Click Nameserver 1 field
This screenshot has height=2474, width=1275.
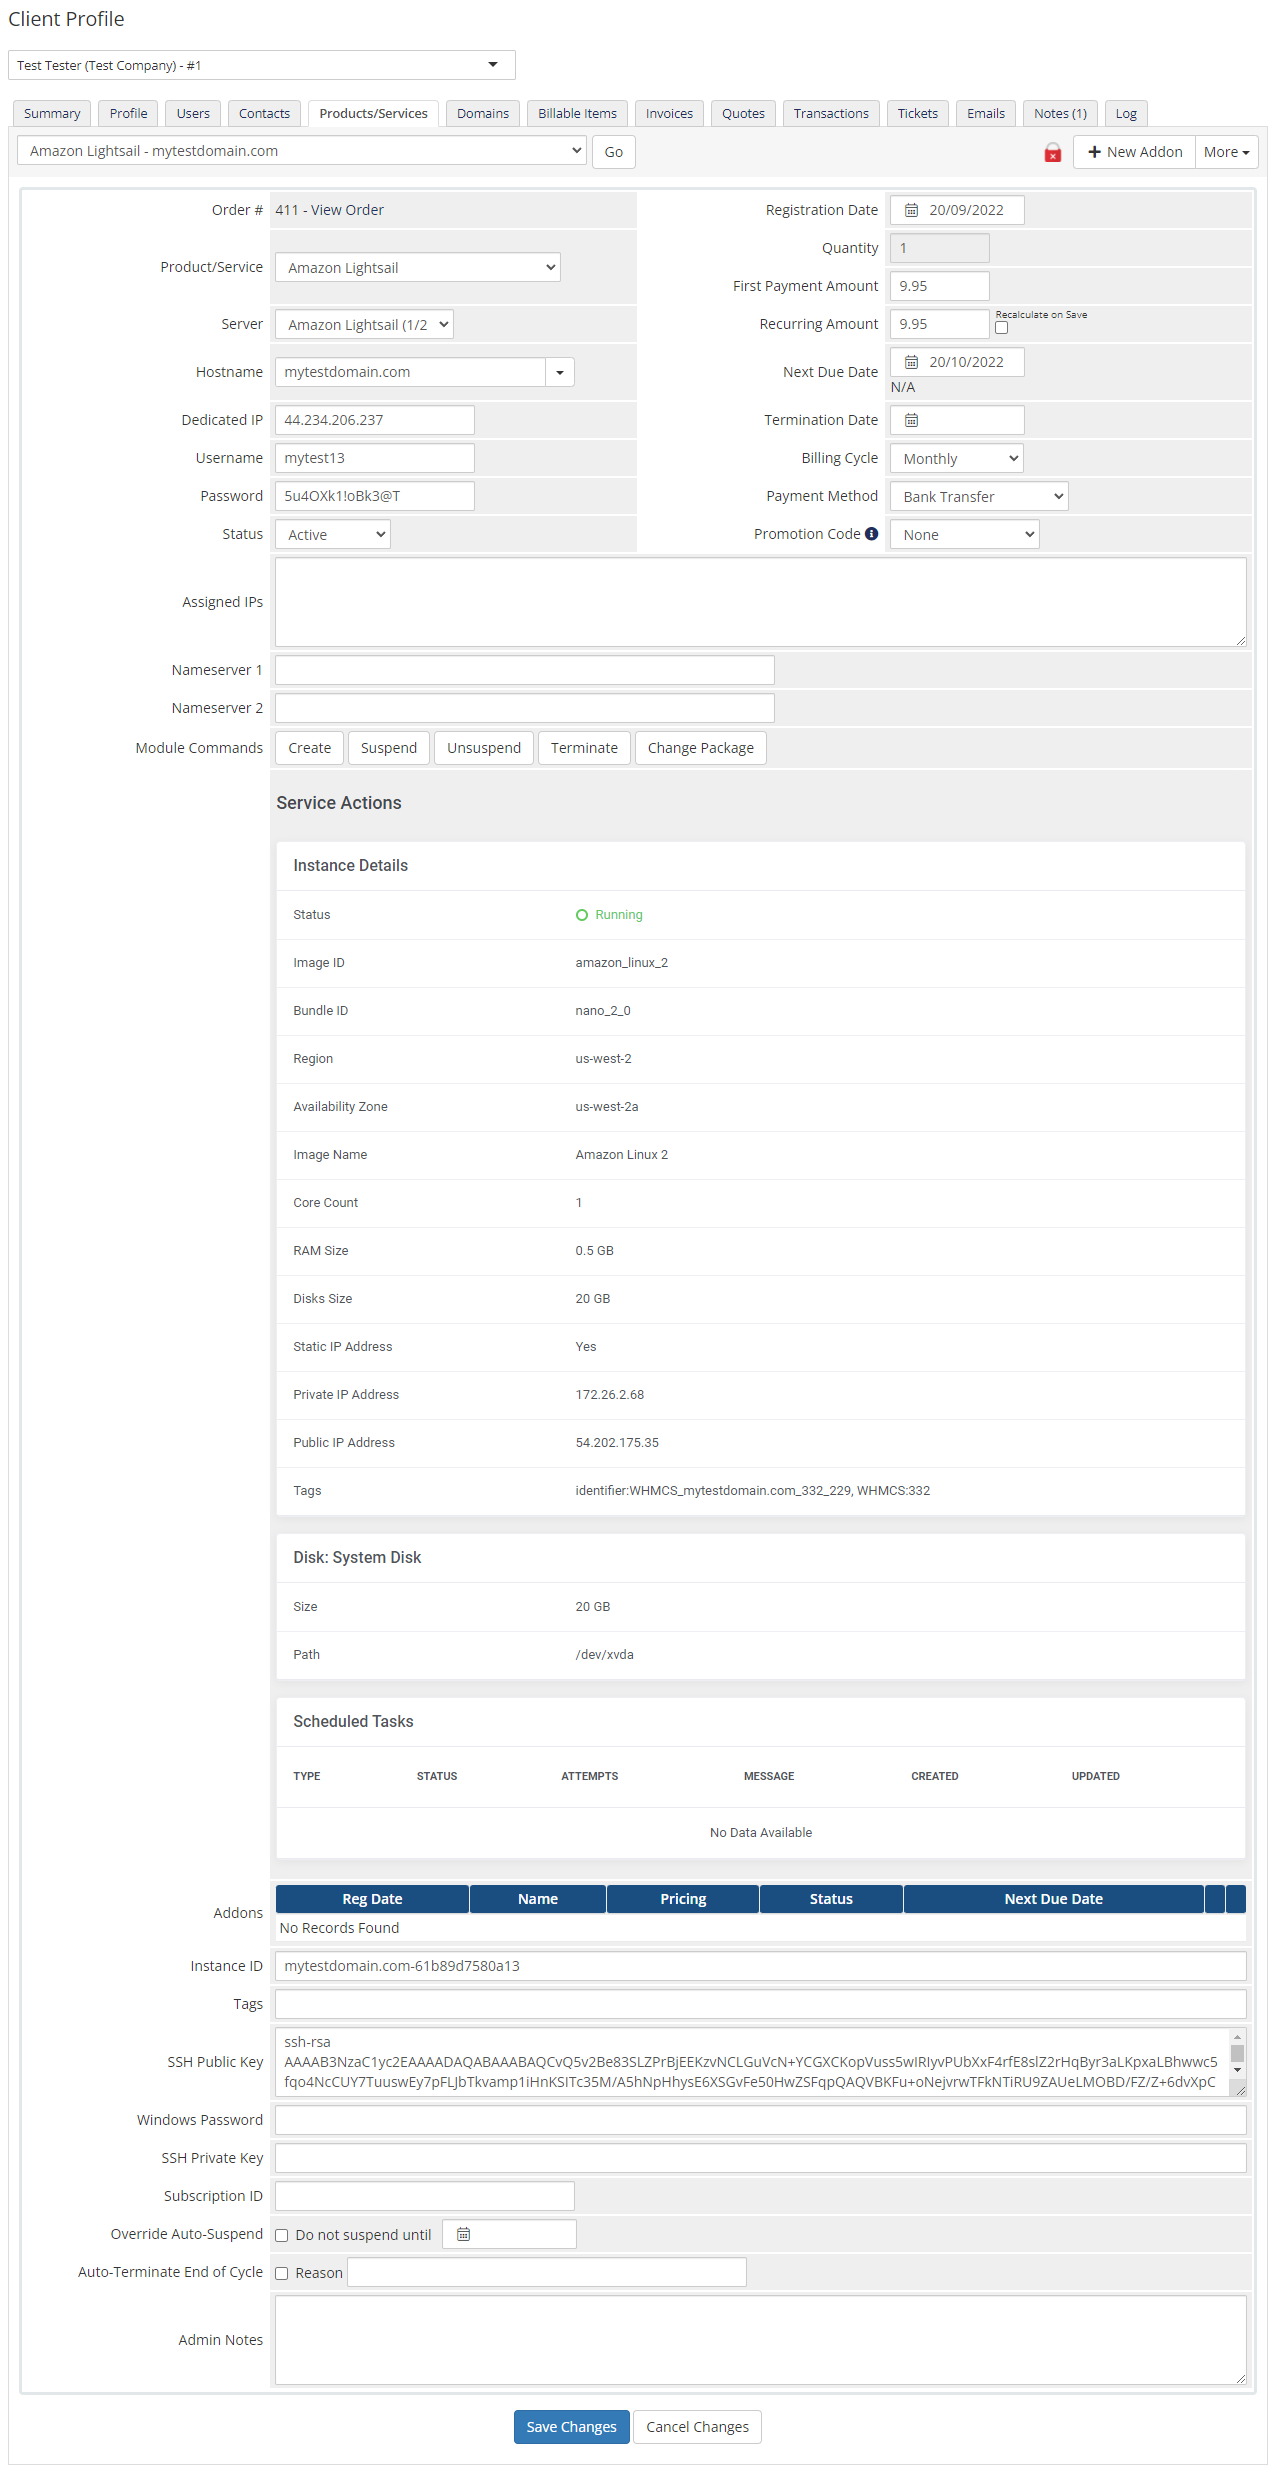(x=525, y=670)
